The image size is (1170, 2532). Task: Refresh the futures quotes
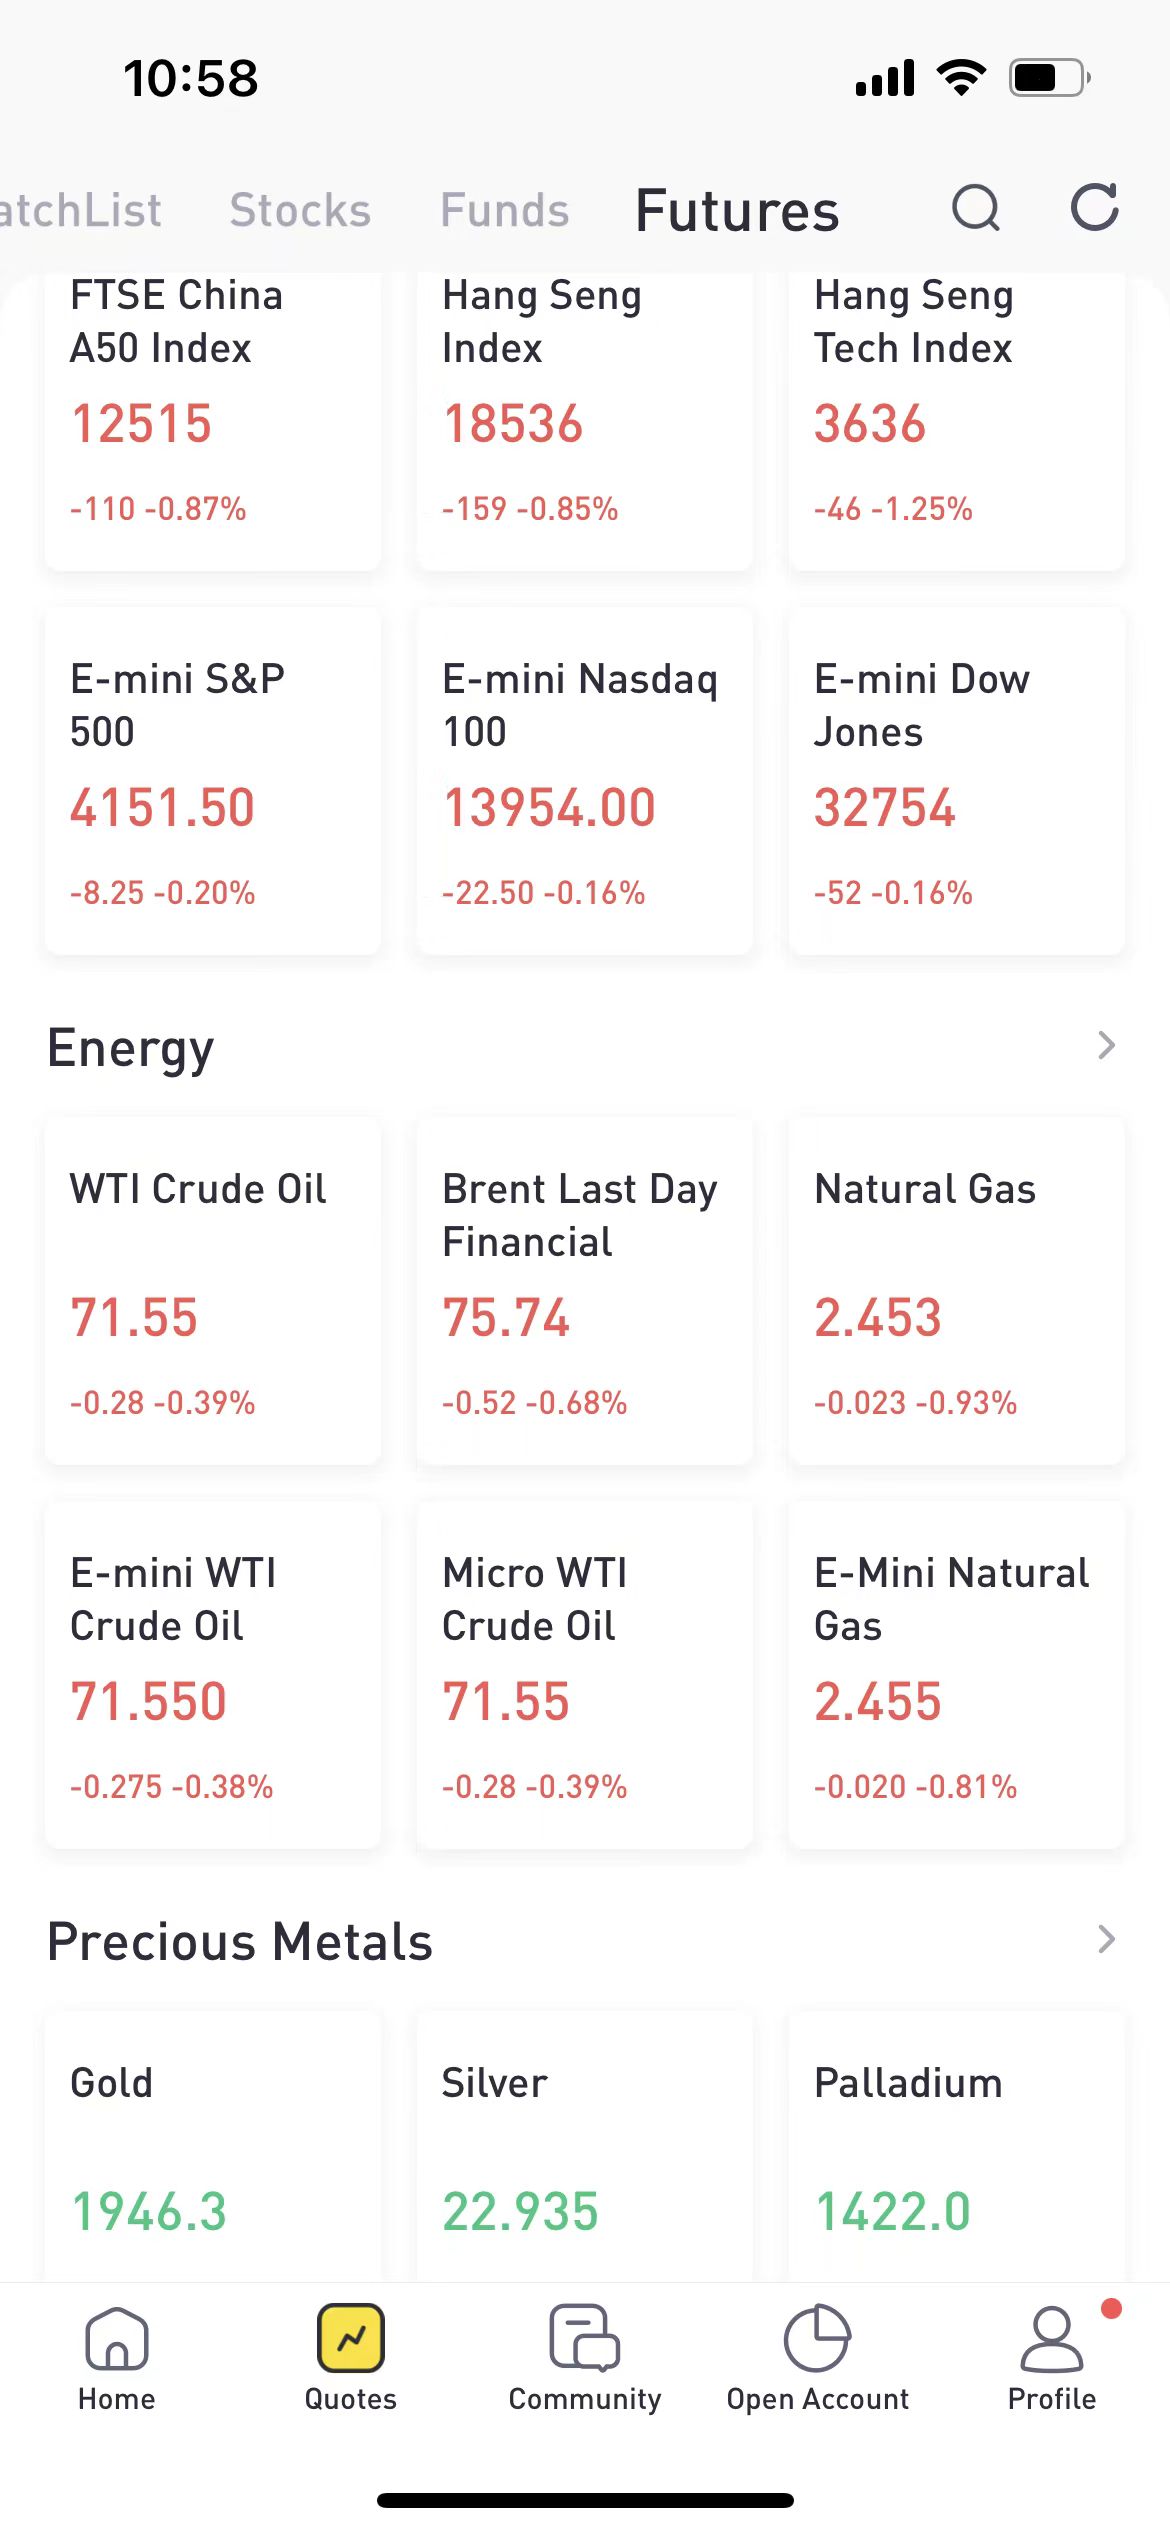[1094, 208]
